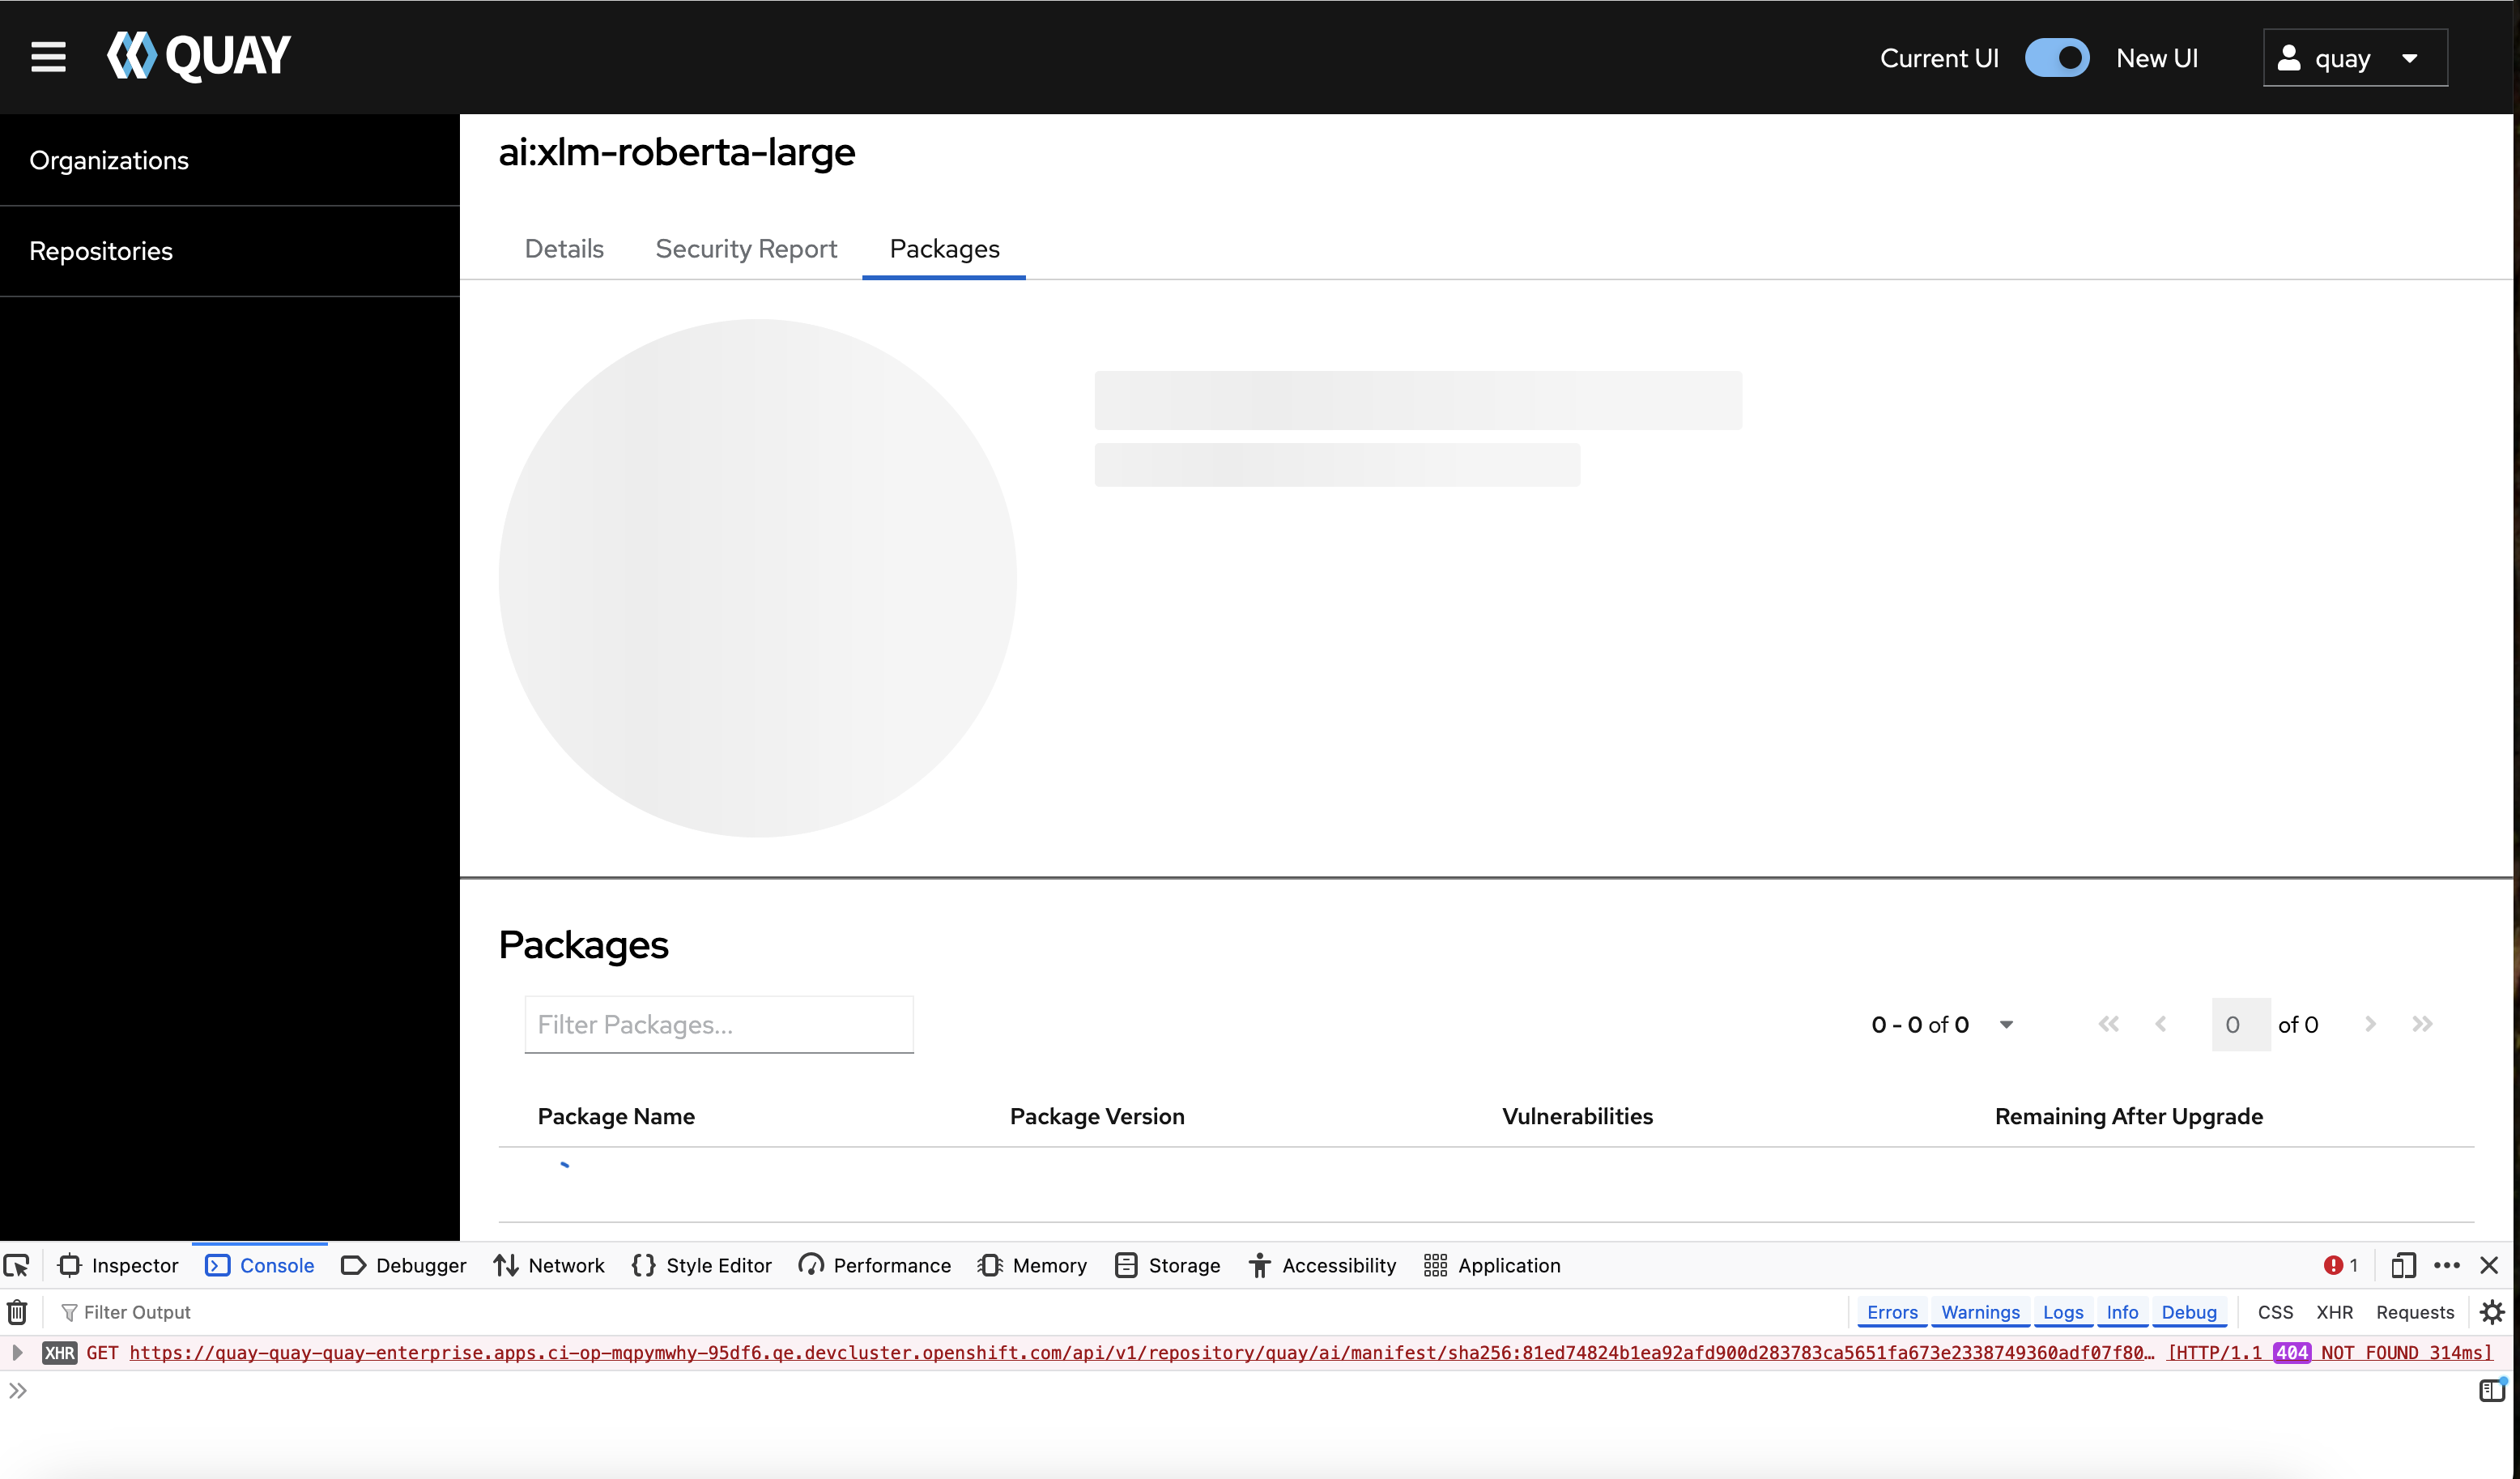Click the Quay logo
This screenshot has width=2520, height=1479.
coord(199,56)
